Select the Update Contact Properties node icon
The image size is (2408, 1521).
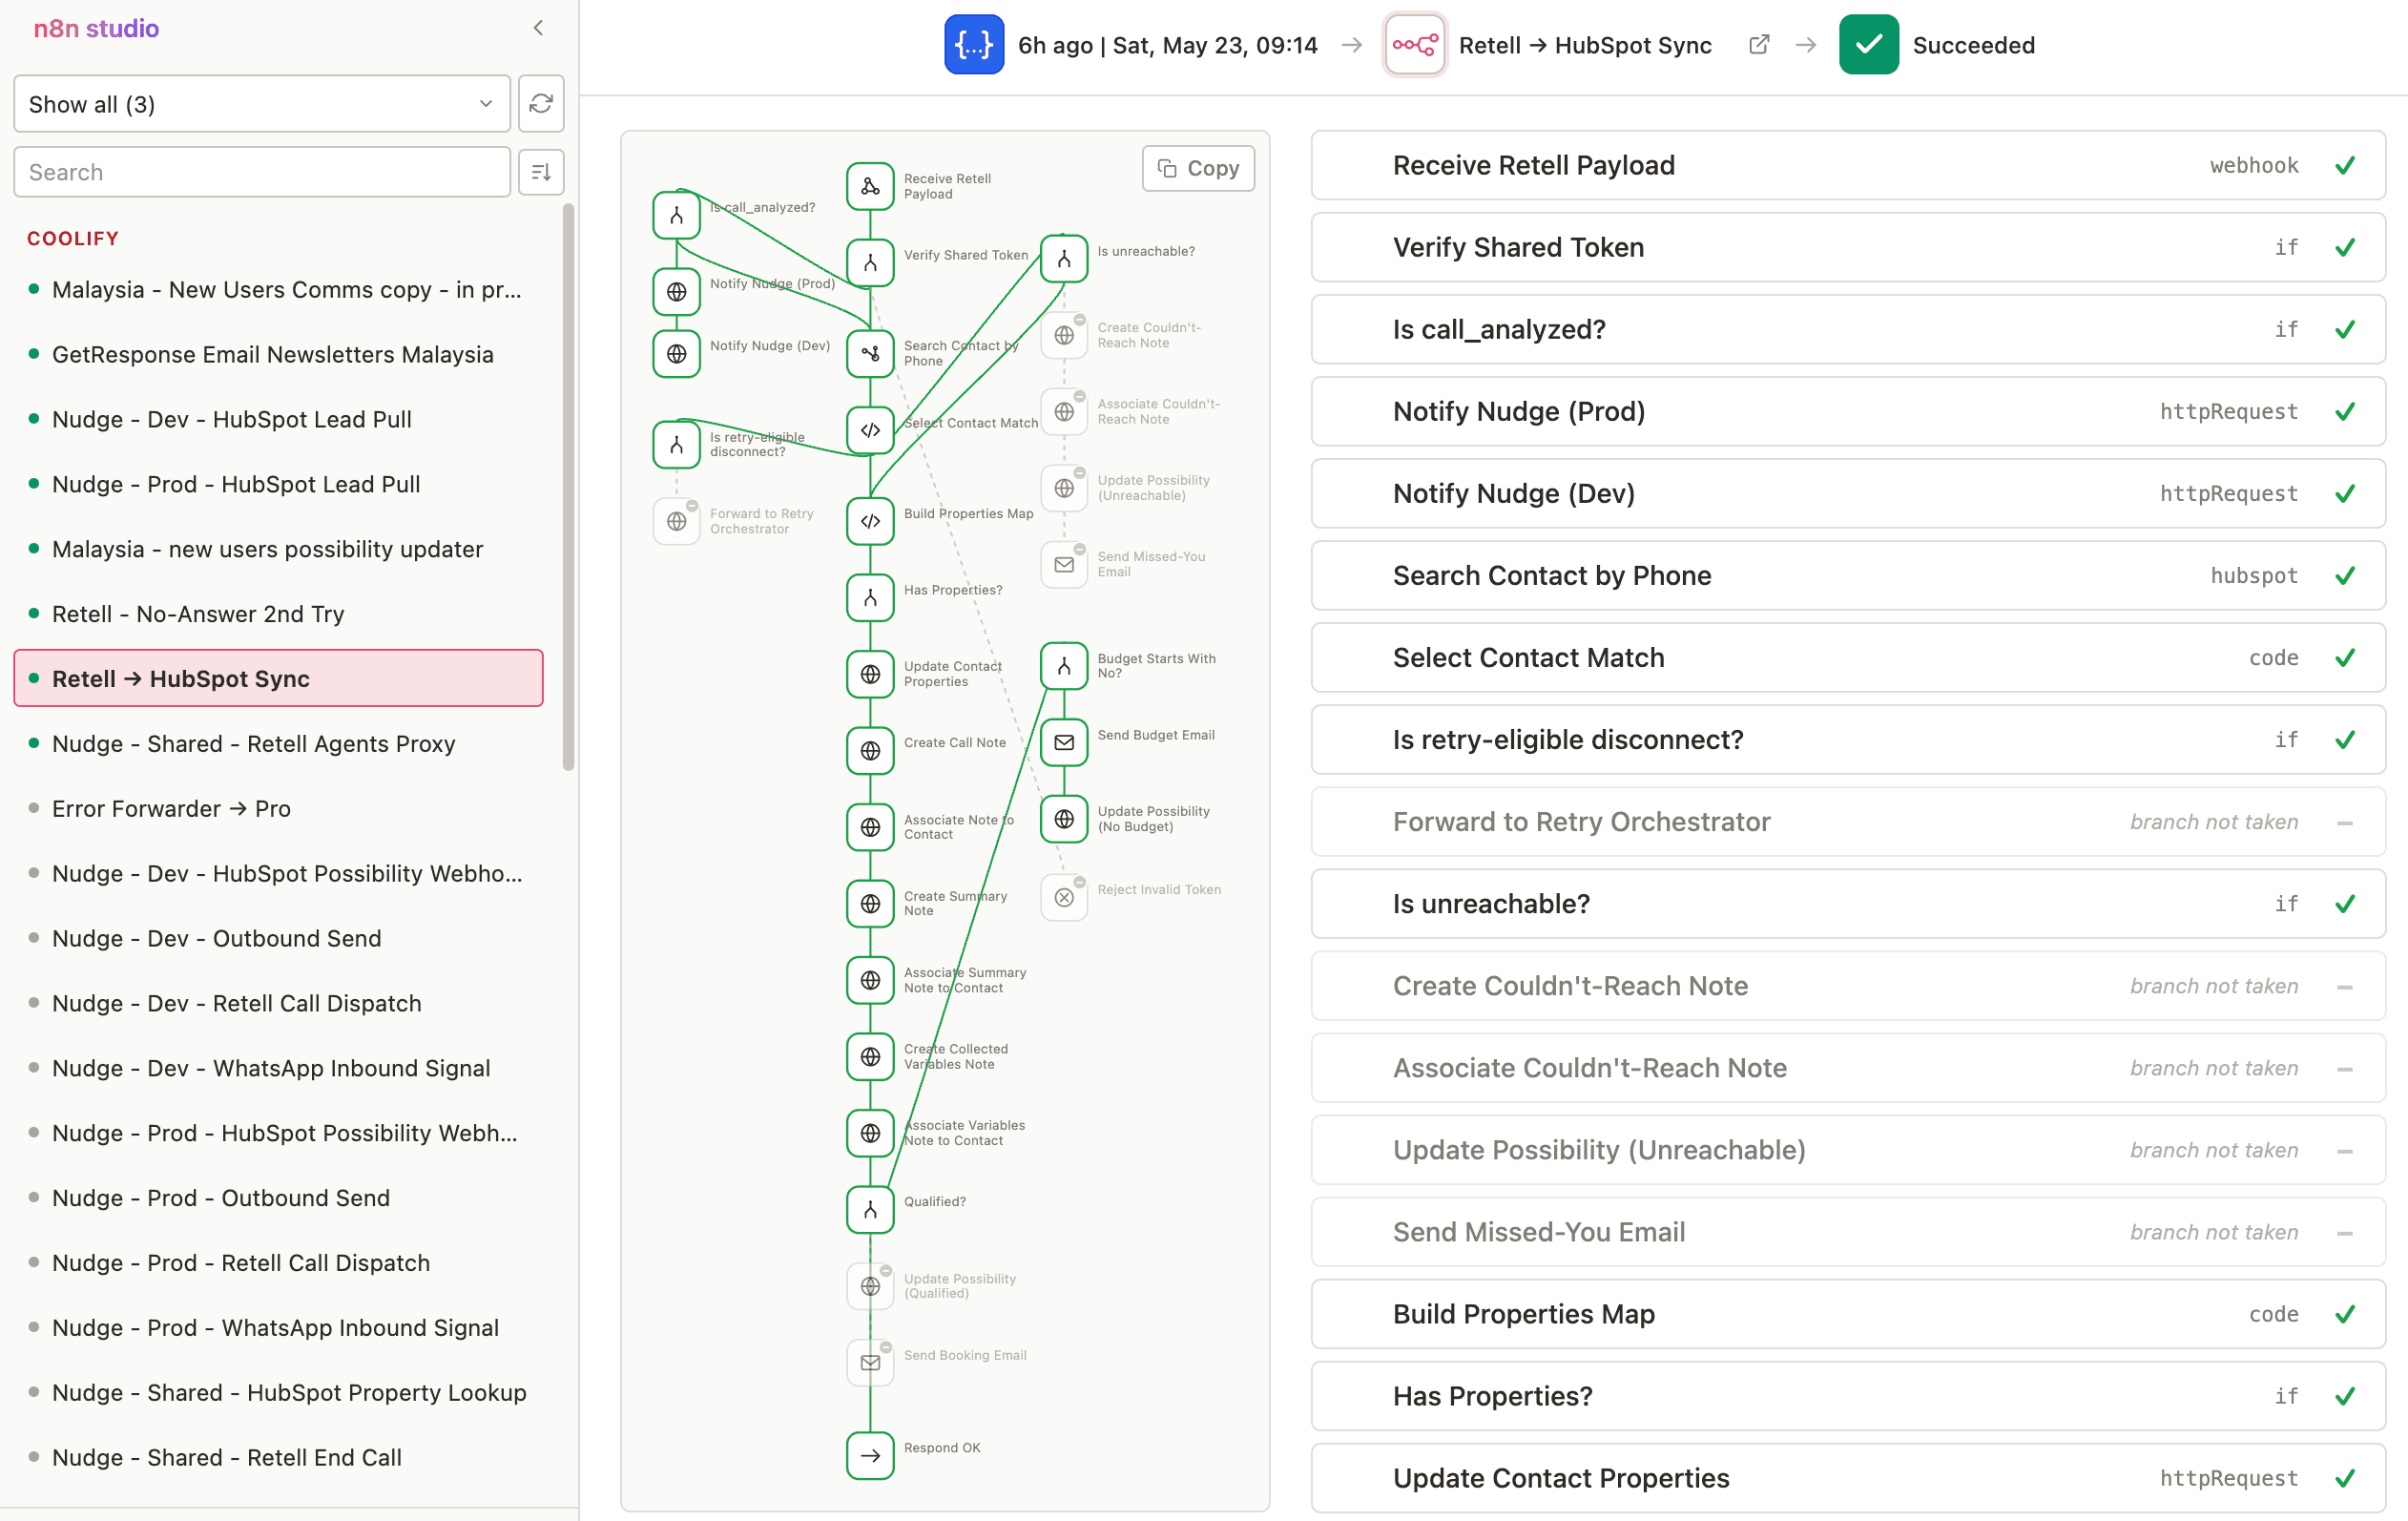pyautogui.click(x=870, y=674)
